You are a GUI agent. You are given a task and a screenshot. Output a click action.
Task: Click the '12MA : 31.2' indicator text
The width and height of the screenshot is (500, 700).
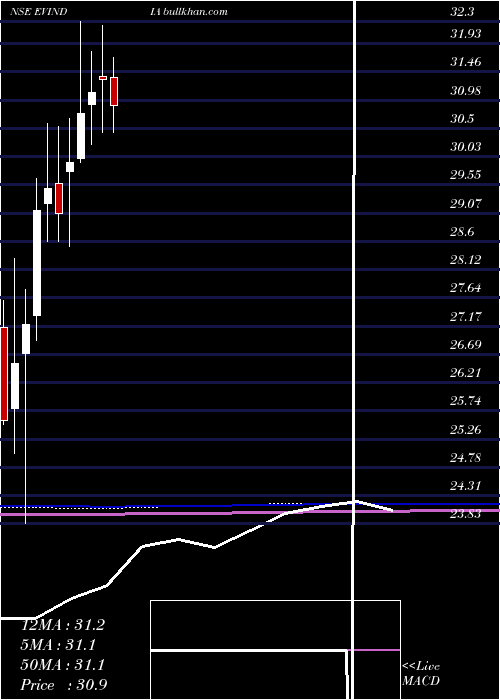(x=63, y=625)
